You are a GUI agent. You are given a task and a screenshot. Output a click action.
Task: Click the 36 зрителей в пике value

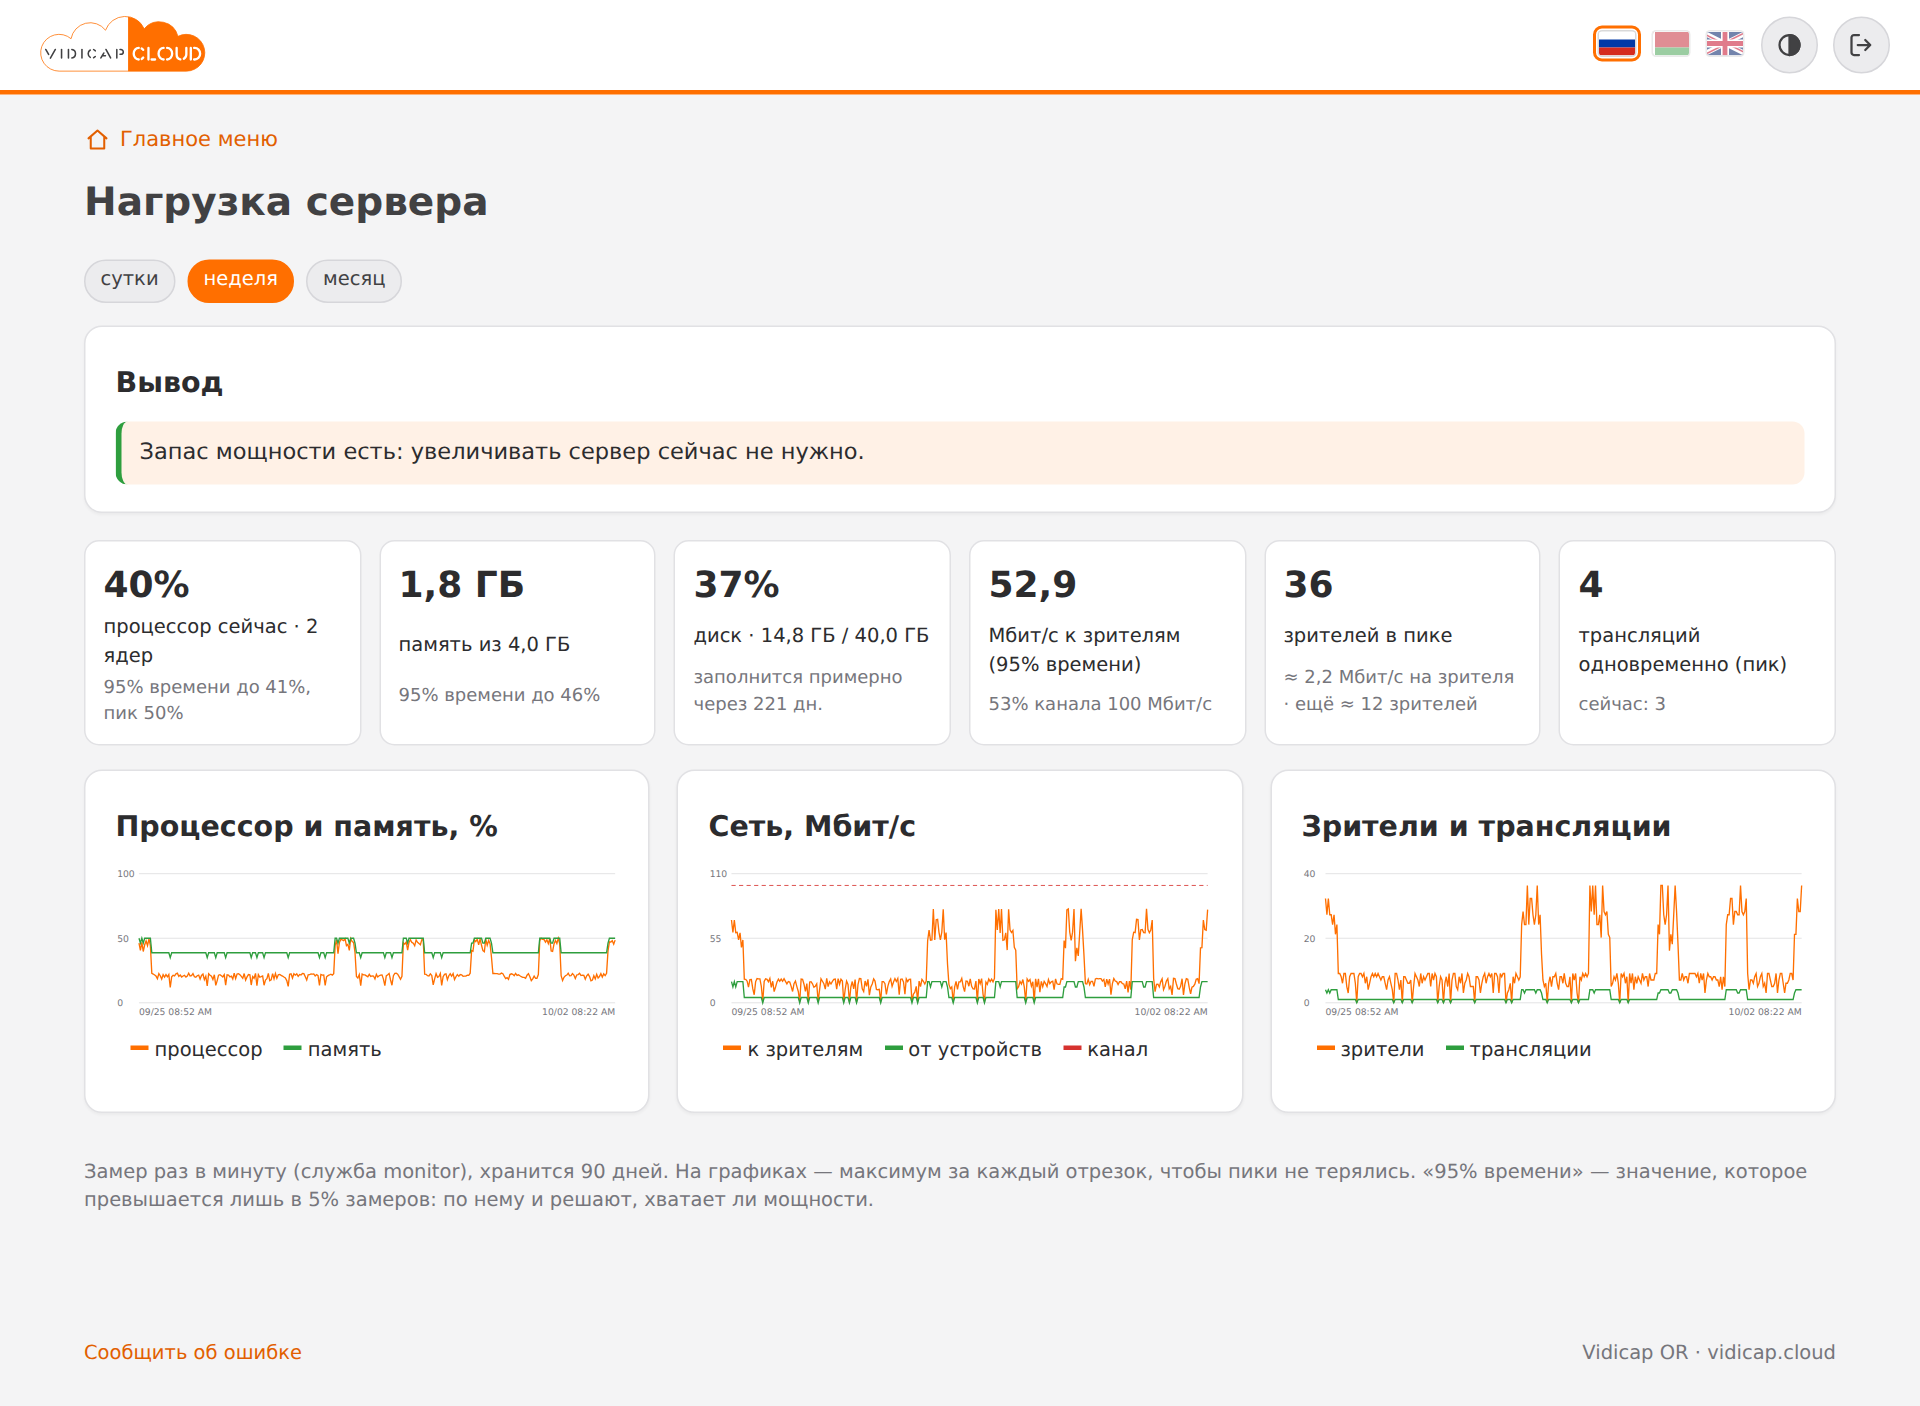pos(1308,585)
